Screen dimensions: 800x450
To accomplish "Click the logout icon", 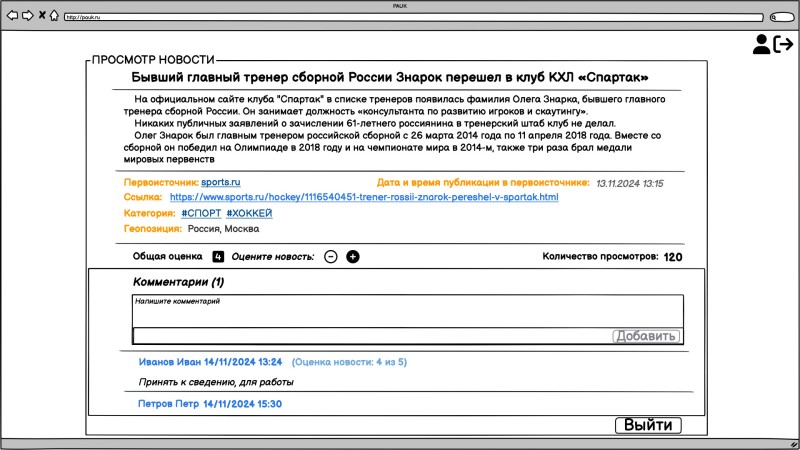I will coord(784,44).
